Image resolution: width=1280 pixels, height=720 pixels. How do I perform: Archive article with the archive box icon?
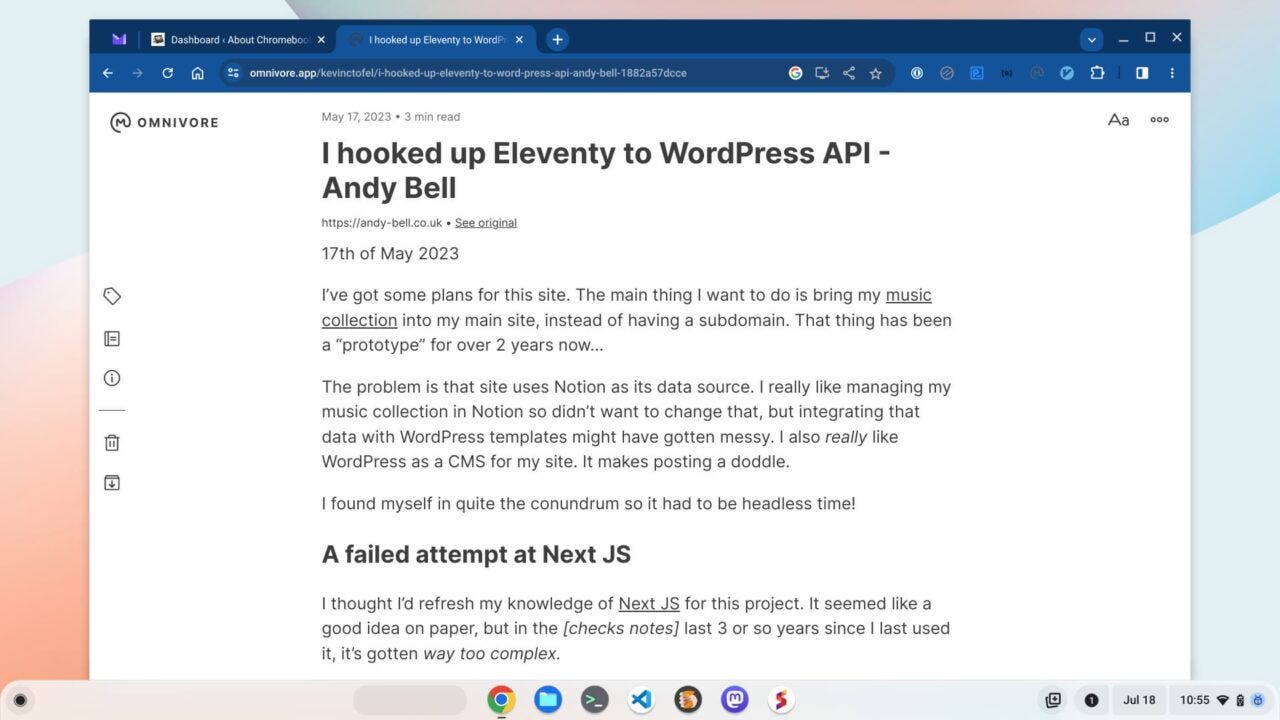[x=112, y=483]
